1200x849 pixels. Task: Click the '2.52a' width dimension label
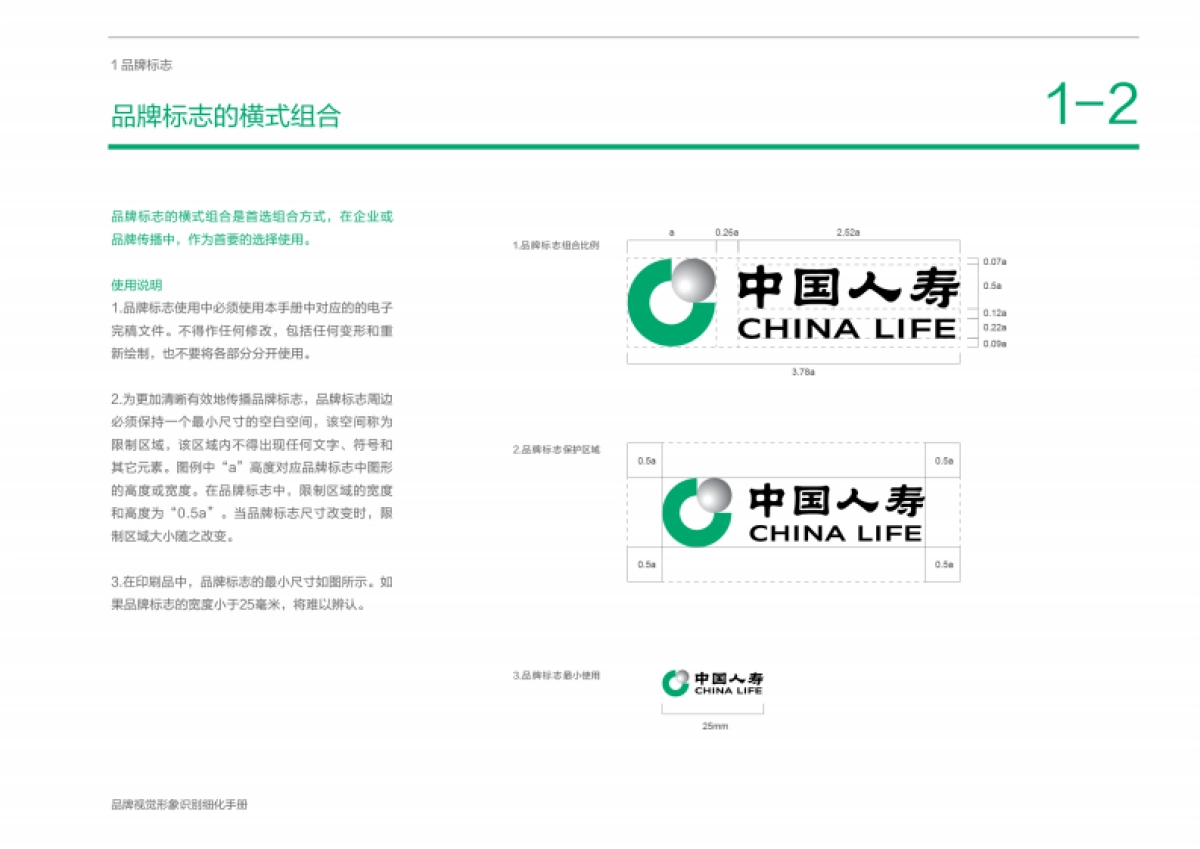point(847,233)
